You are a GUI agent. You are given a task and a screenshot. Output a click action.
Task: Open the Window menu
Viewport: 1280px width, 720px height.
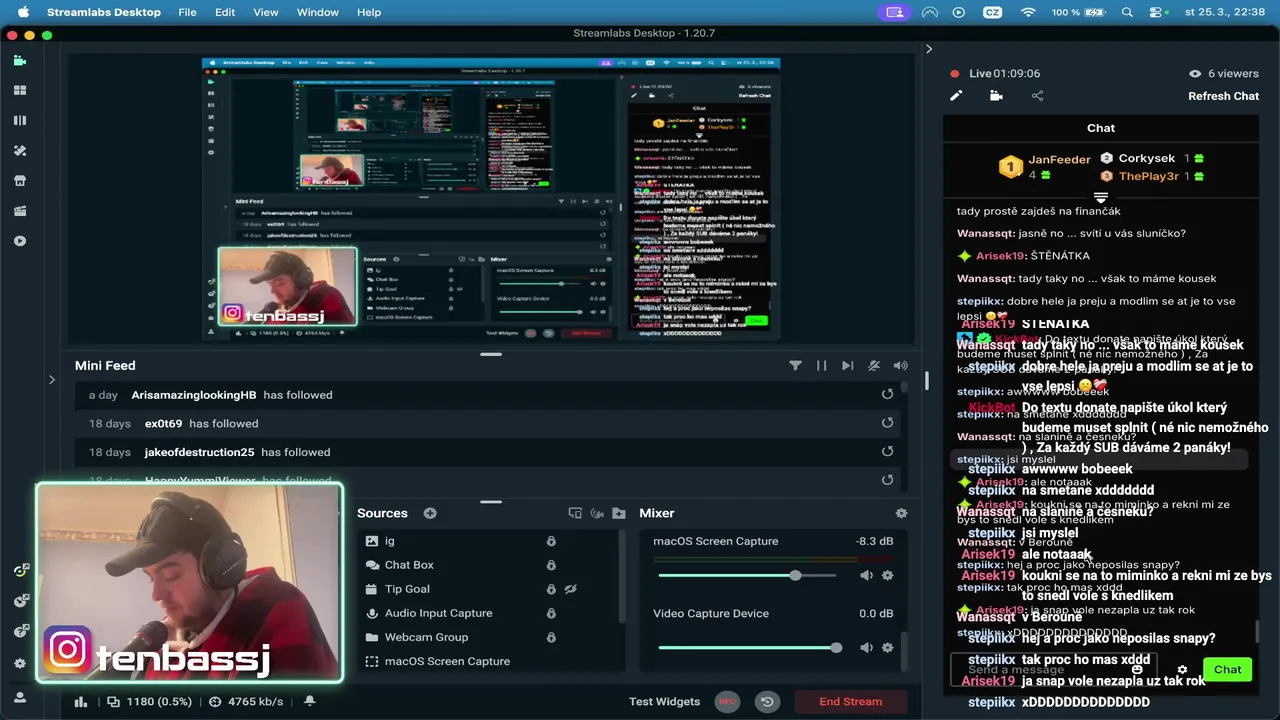tap(318, 12)
